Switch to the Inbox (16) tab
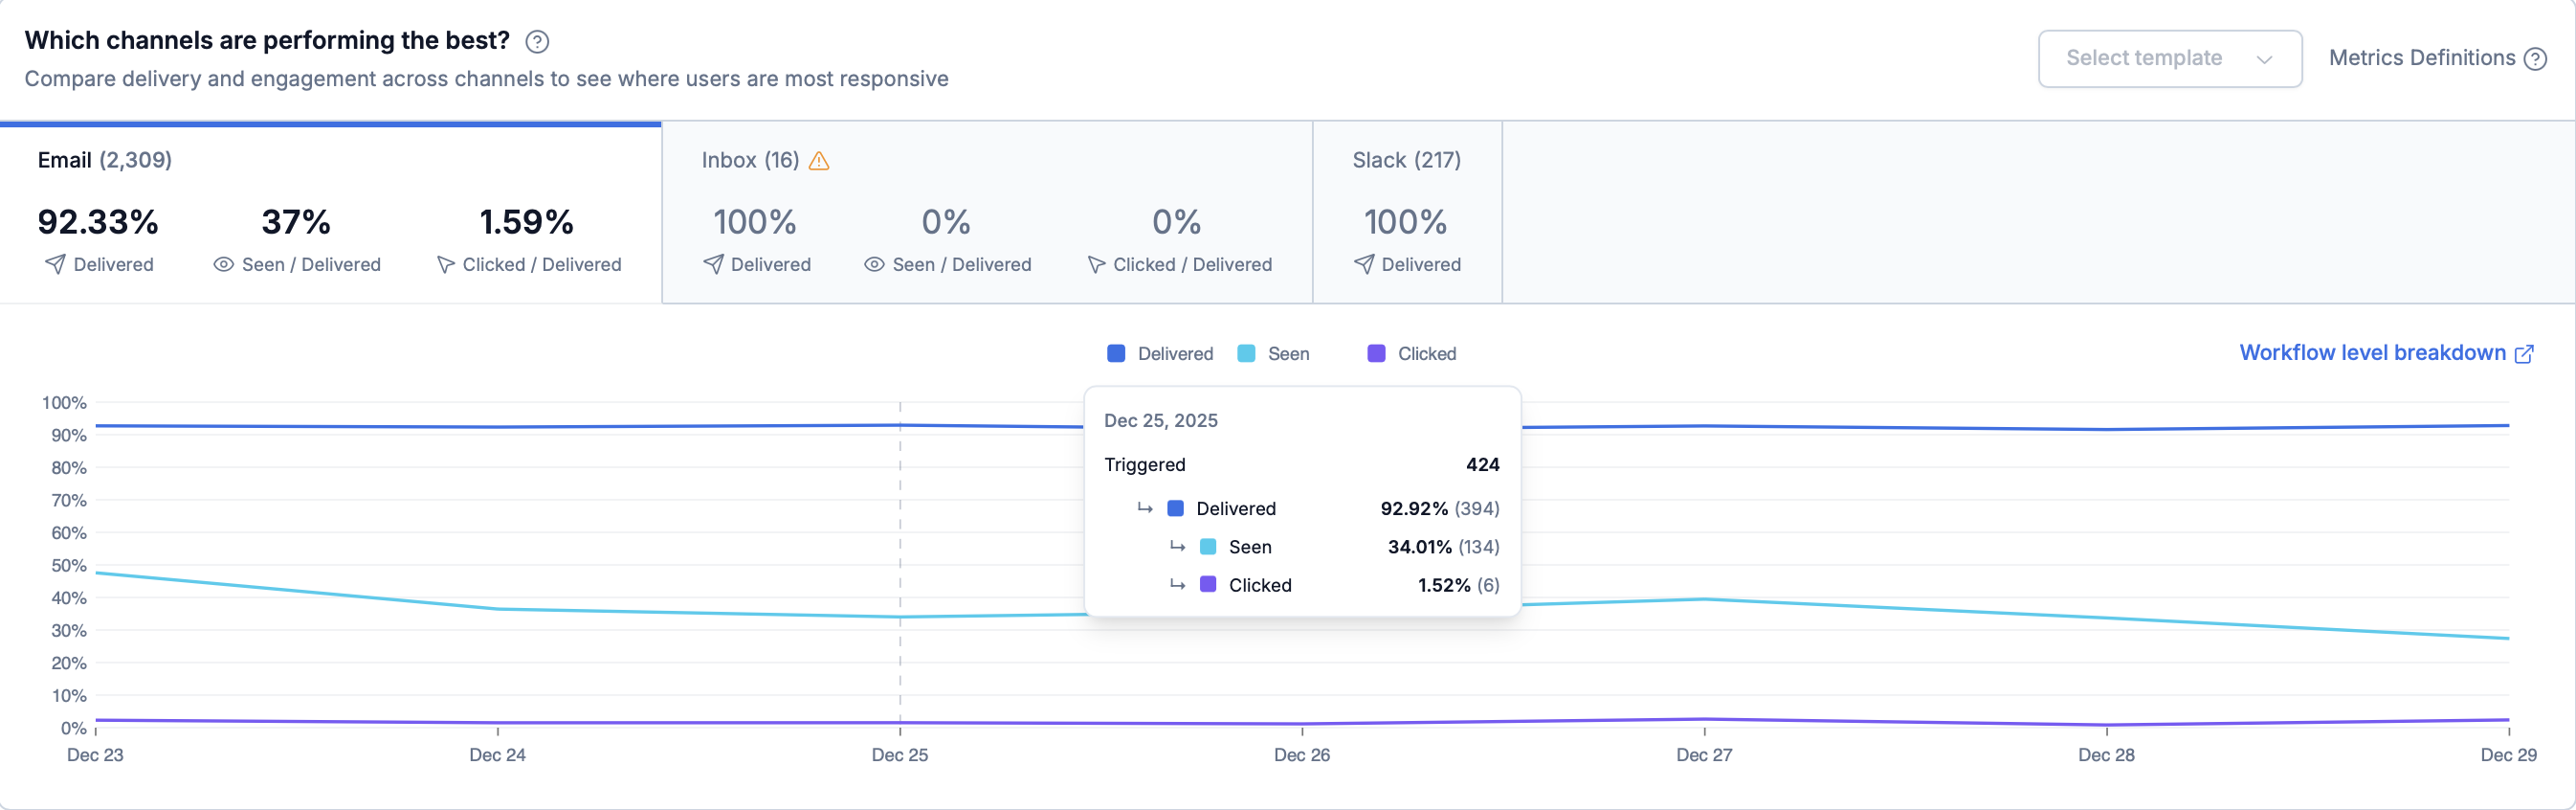 pos(987,212)
